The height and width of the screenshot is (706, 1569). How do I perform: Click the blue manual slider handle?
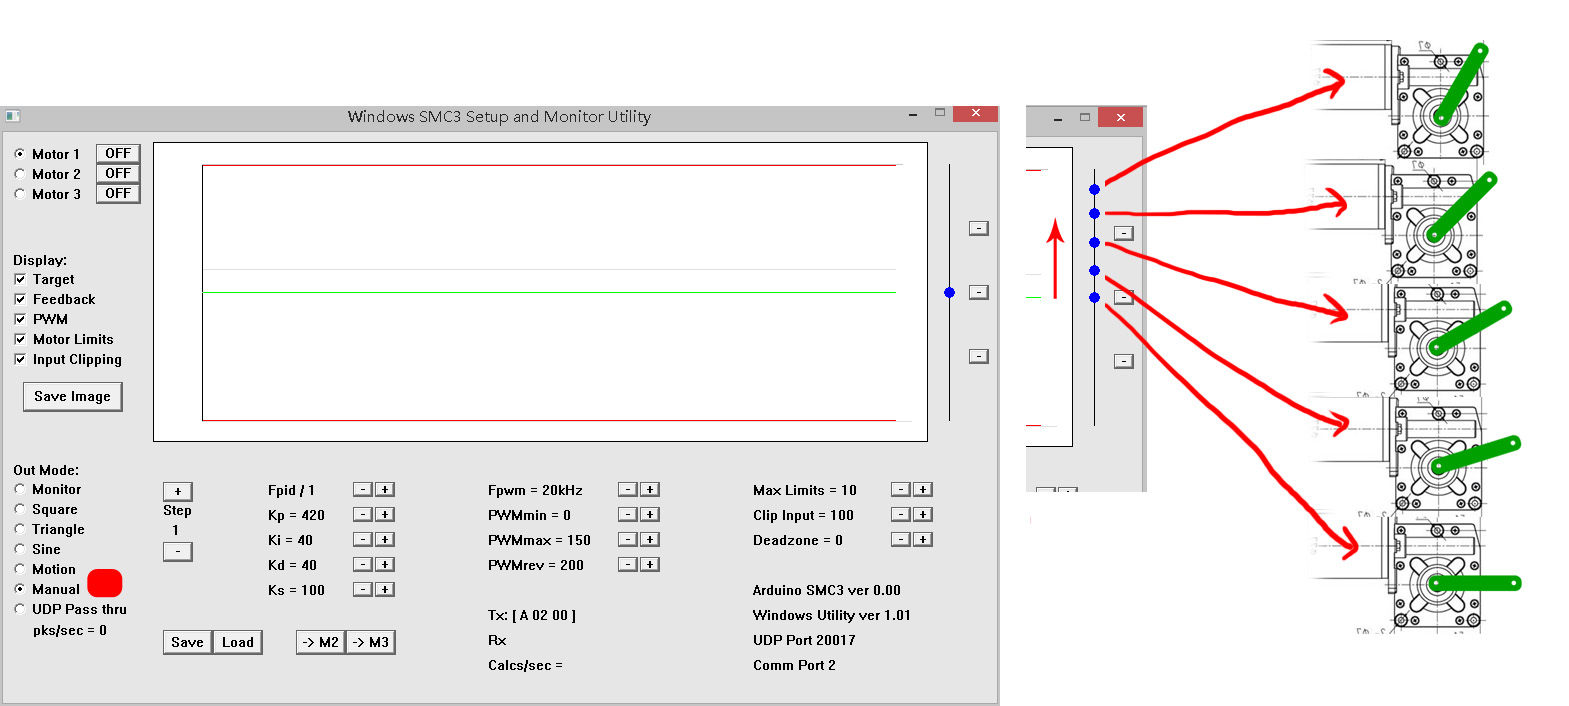tap(949, 292)
